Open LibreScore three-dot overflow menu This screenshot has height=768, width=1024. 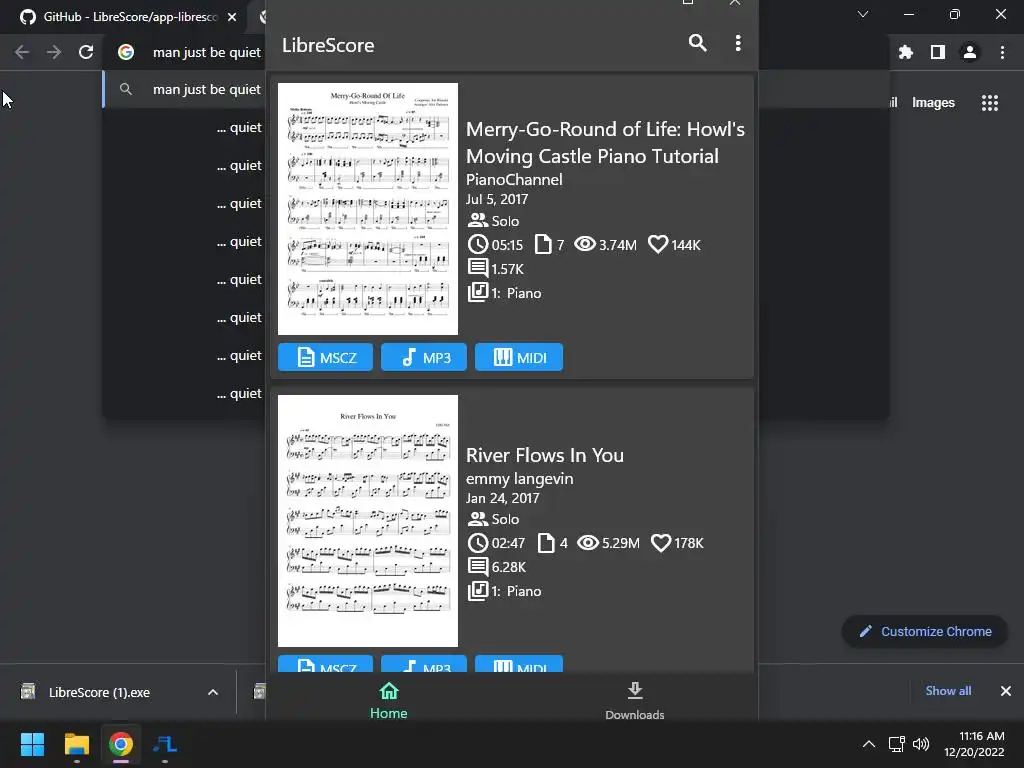pyautogui.click(x=738, y=43)
